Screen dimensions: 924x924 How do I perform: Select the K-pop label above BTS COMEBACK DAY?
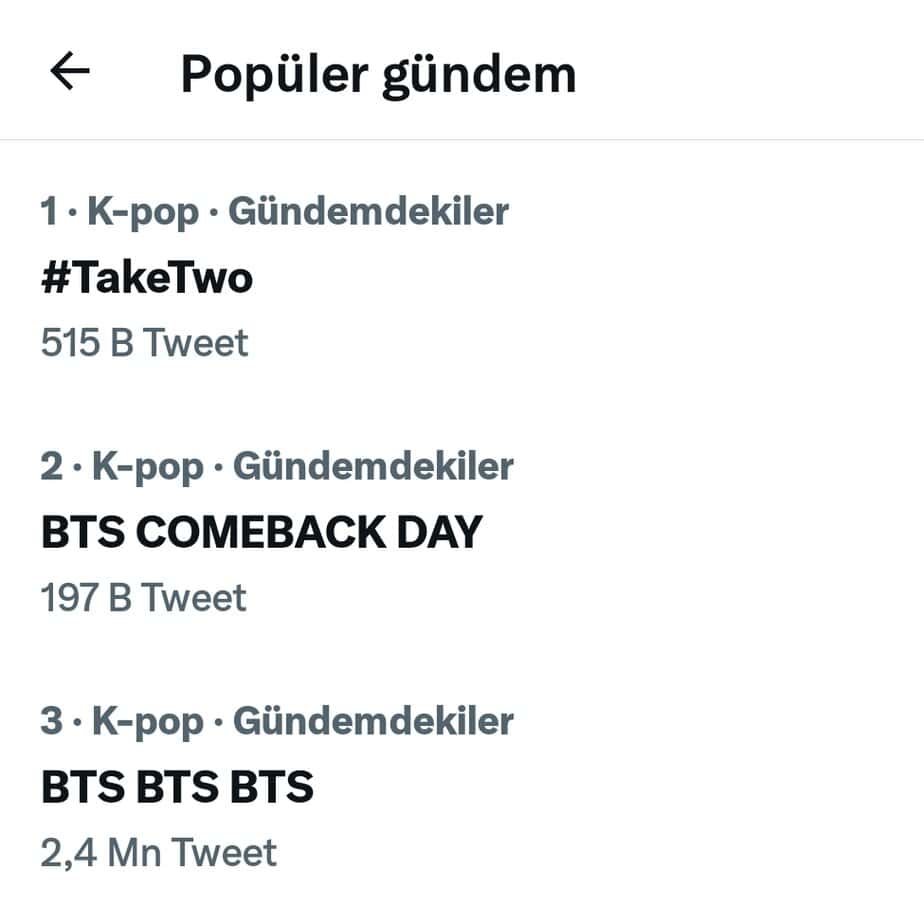(x=148, y=467)
